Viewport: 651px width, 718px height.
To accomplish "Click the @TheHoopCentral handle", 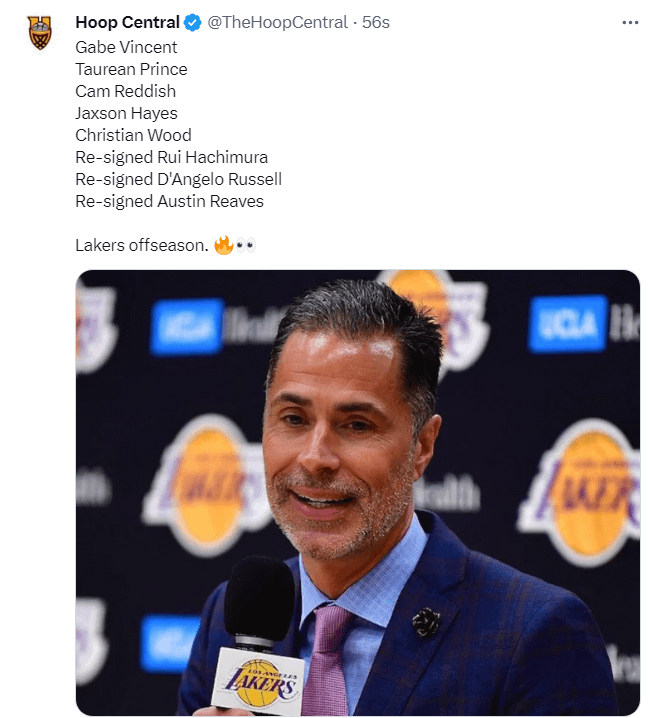I will point(277,22).
